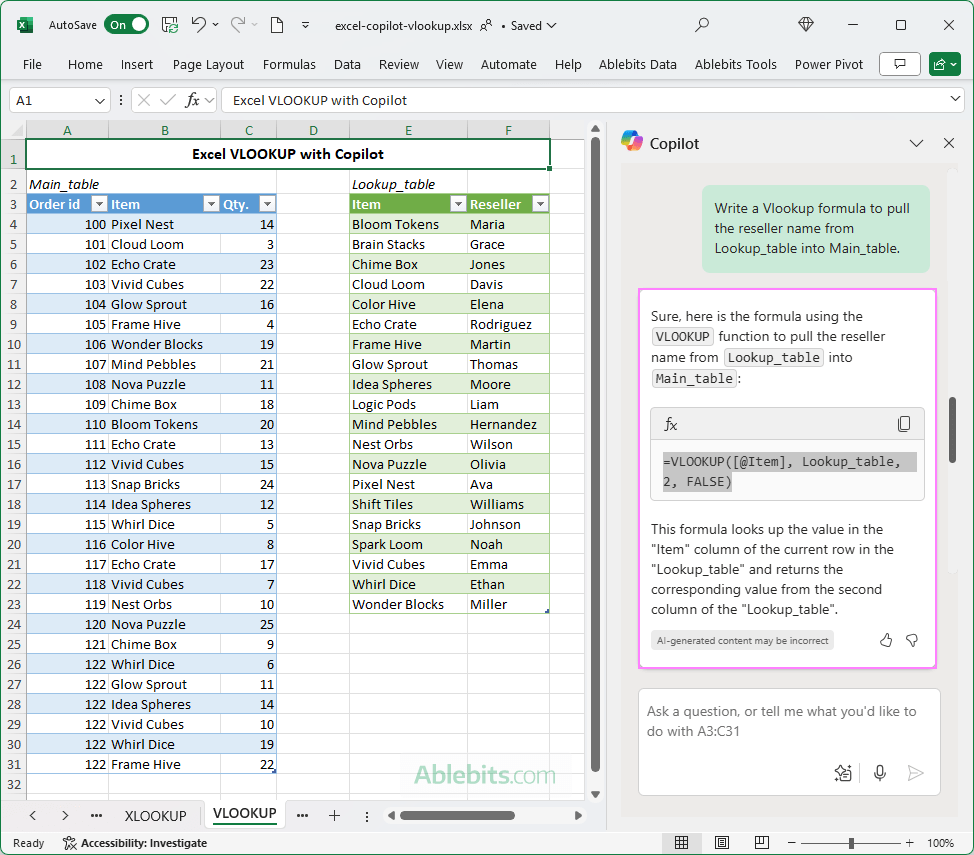Select cell containing Pixel Nest in Main_table
The image size is (974, 855).
coord(165,224)
